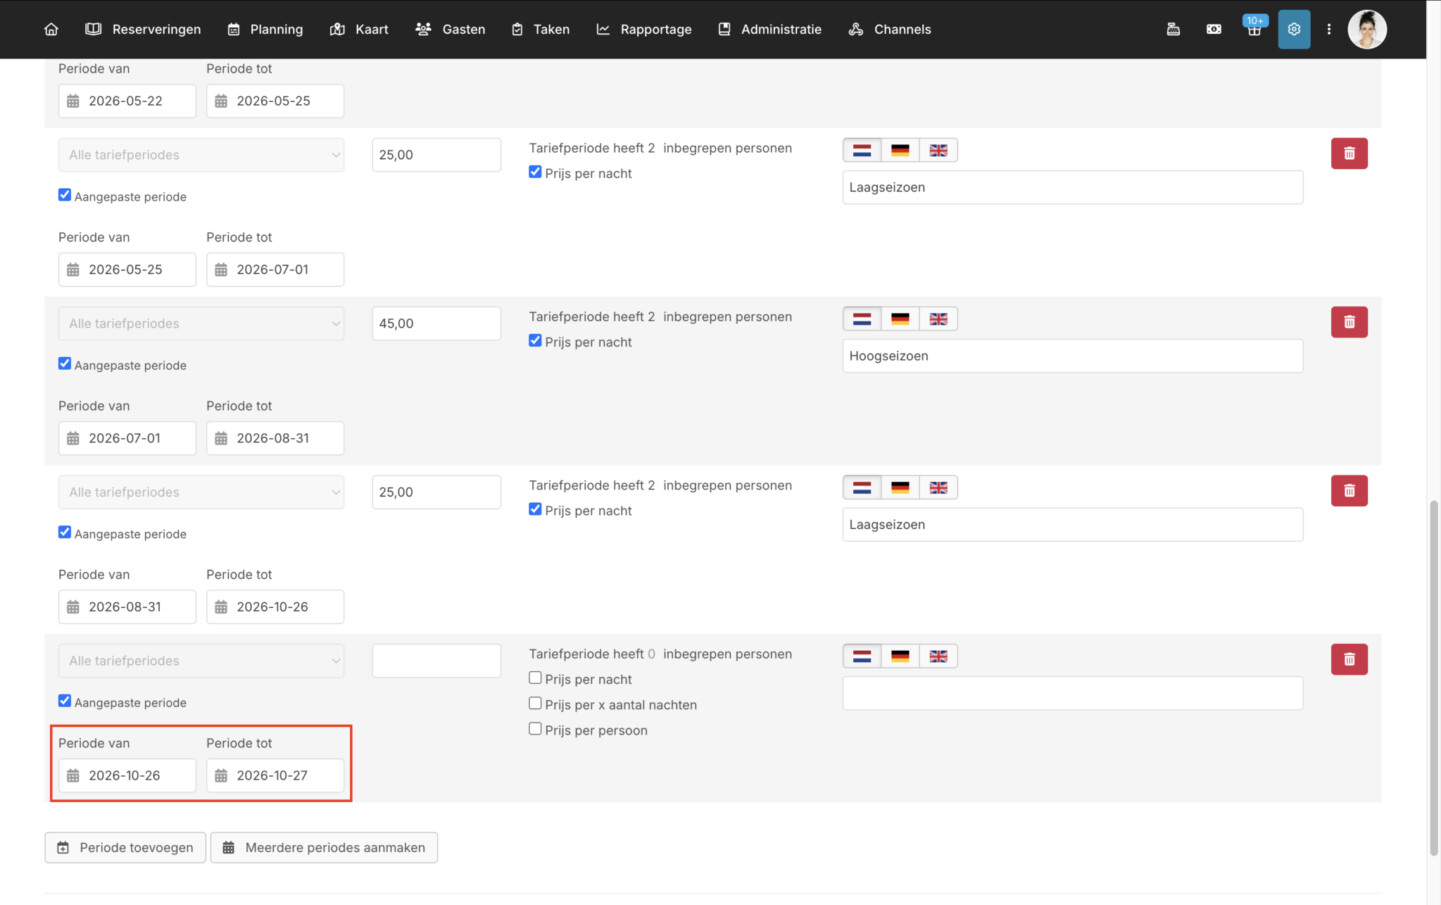
Task: Open Alle tariefperiodes dropdown above Periode van 2026-05-25
Action: pos(201,155)
